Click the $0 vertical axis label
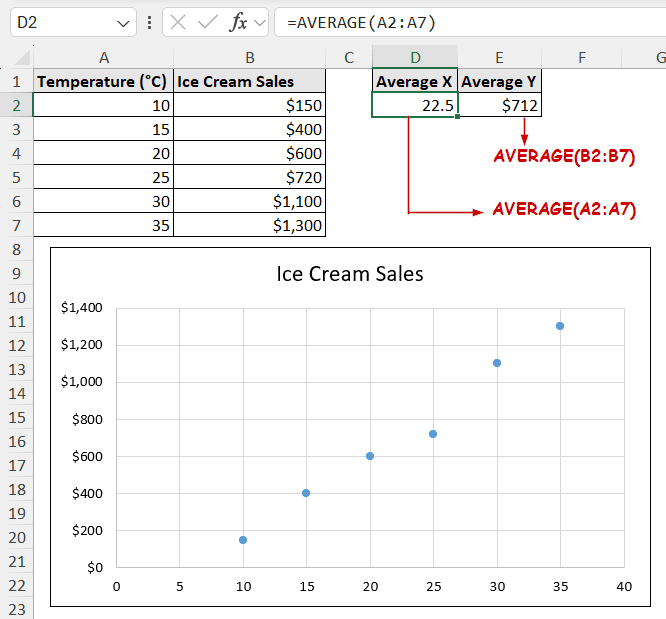Image resolution: width=666 pixels, height=619 pixels. 95,567
